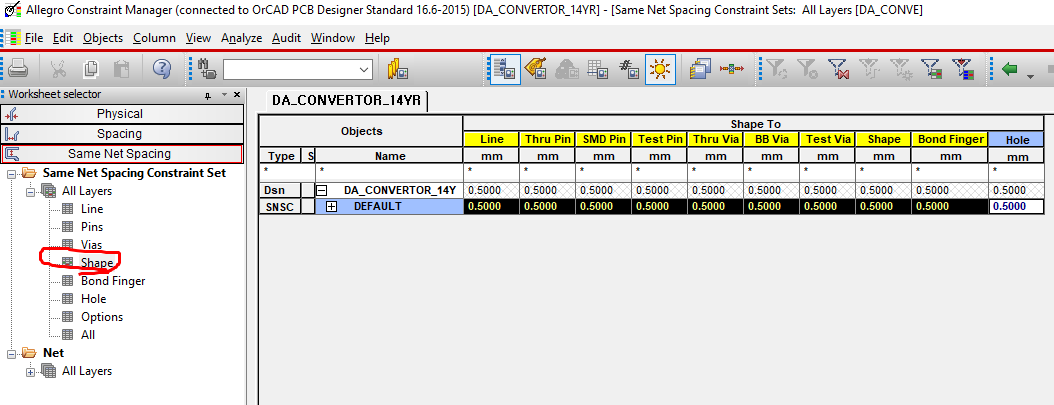Screen dimensions: 1054x405
Task: Open the Vias worksheet in the tree
Action: point(91,244)
